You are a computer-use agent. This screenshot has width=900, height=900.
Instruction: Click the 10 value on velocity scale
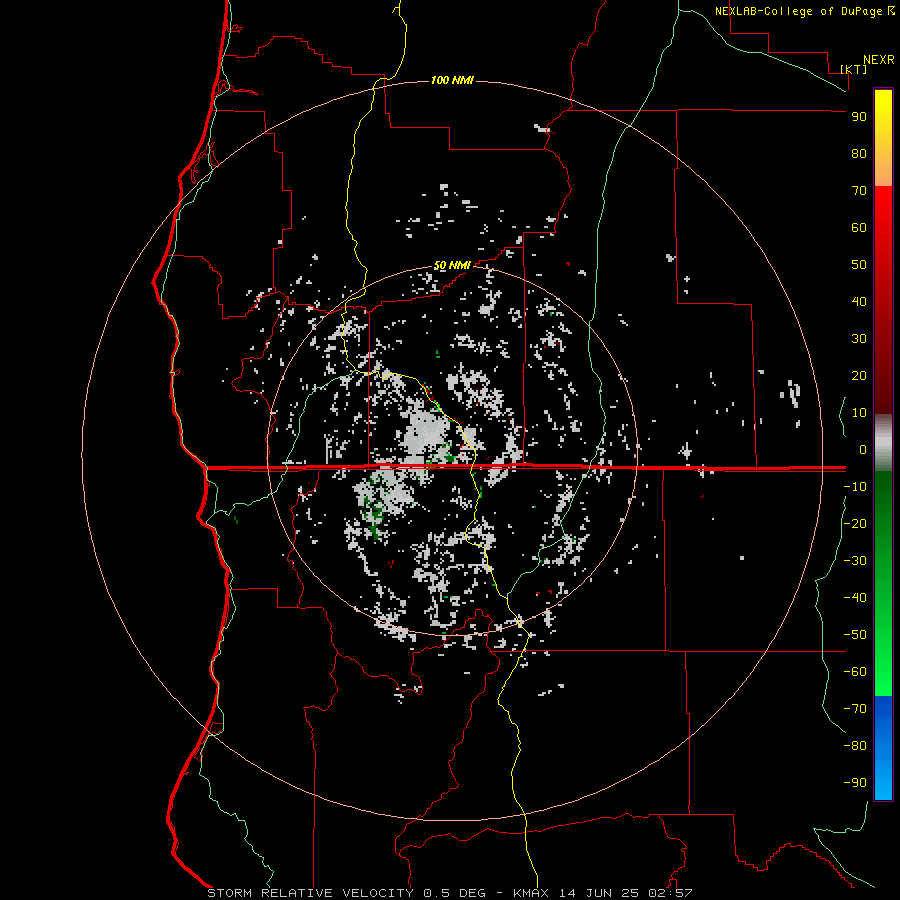coord(859,413)
